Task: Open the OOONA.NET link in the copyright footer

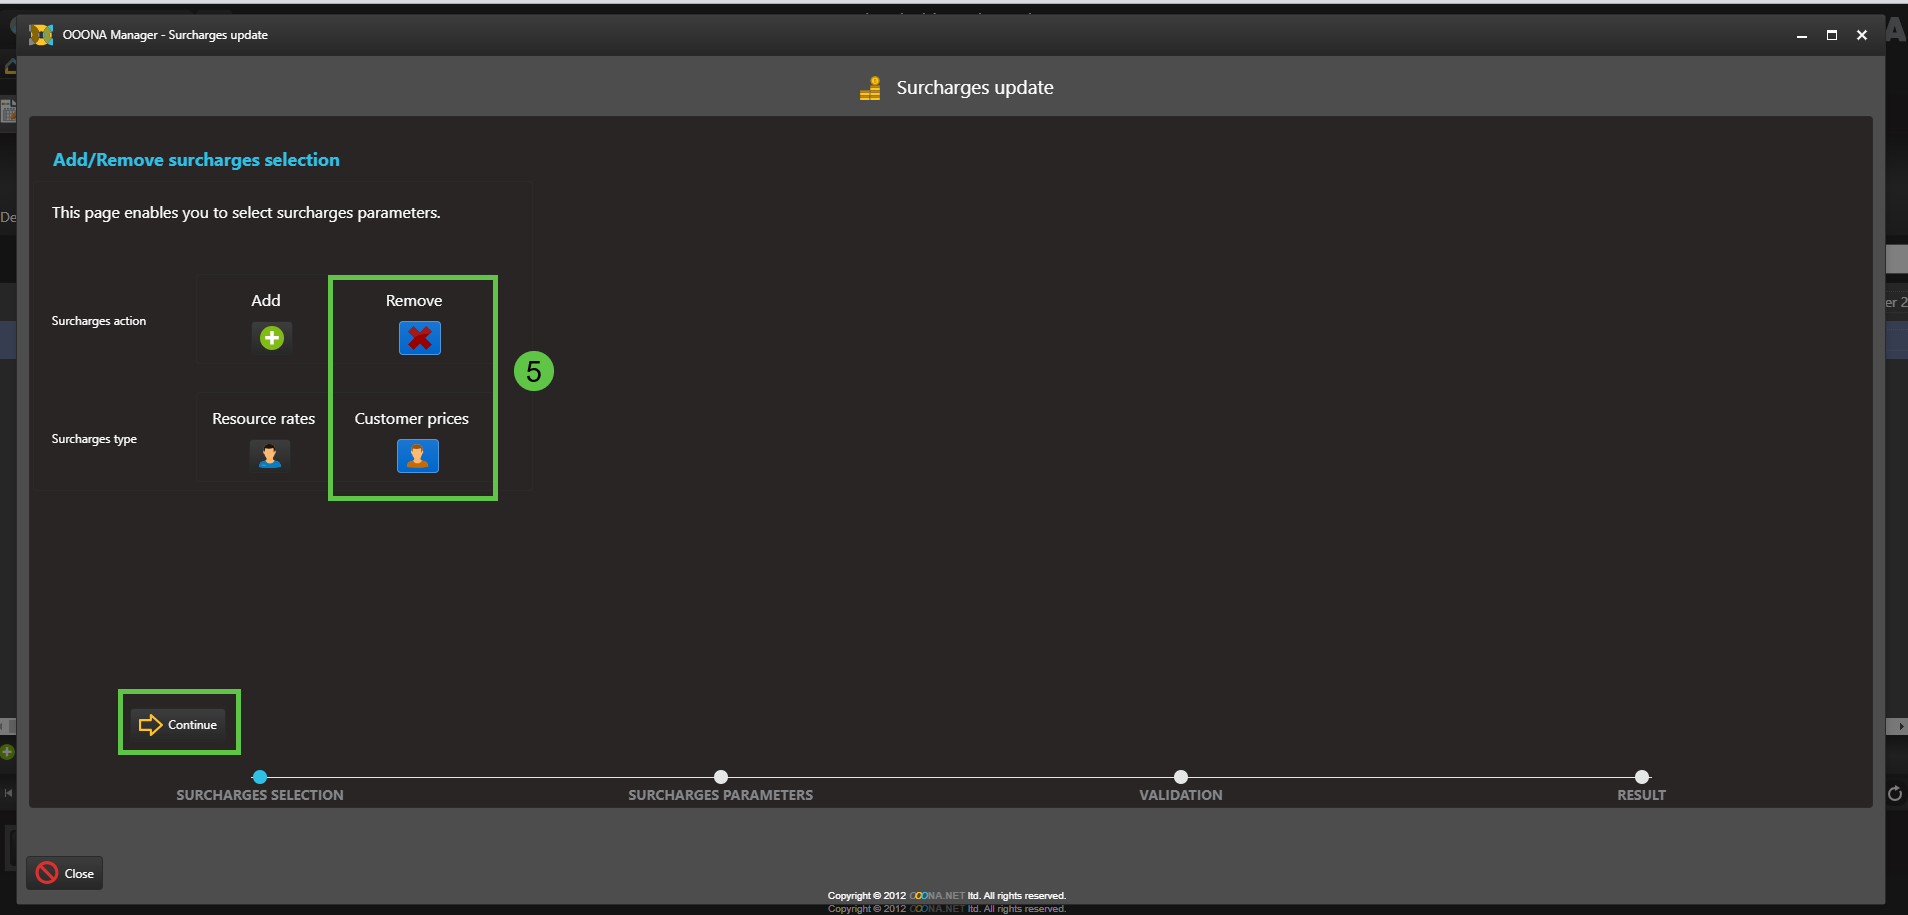Action: 936,896
